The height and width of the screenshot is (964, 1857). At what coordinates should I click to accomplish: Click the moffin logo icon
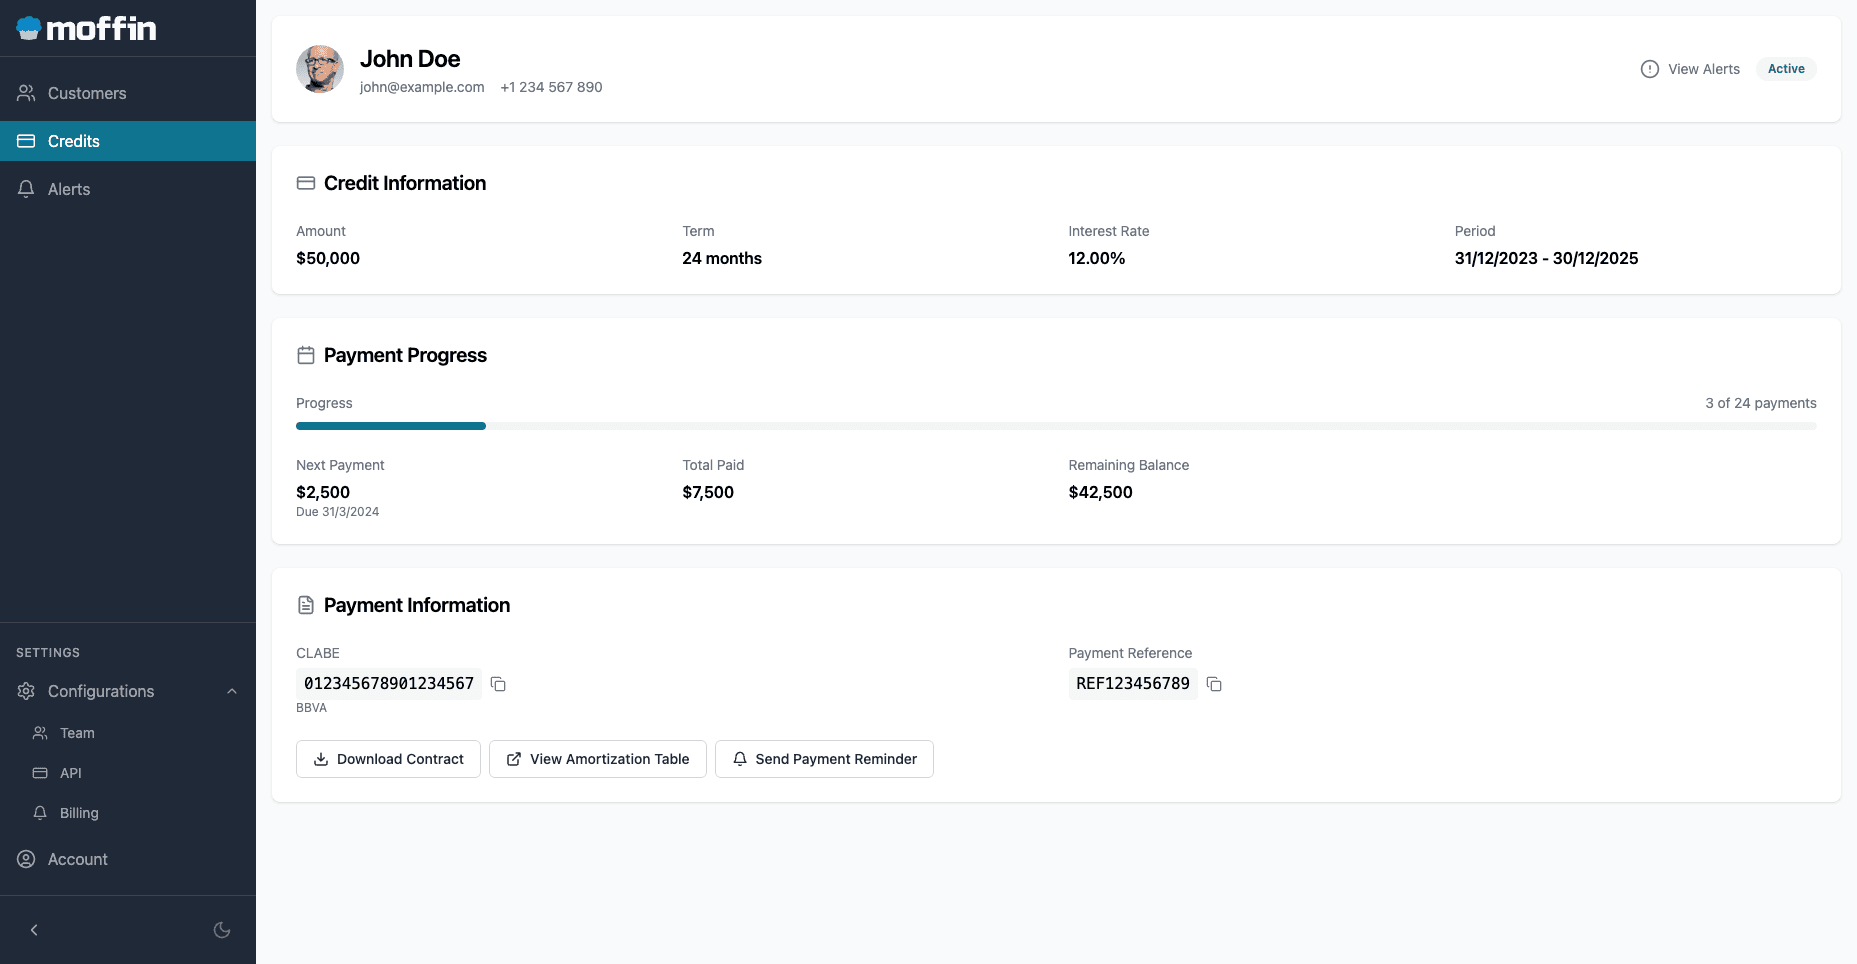click(x=28, y=29)
